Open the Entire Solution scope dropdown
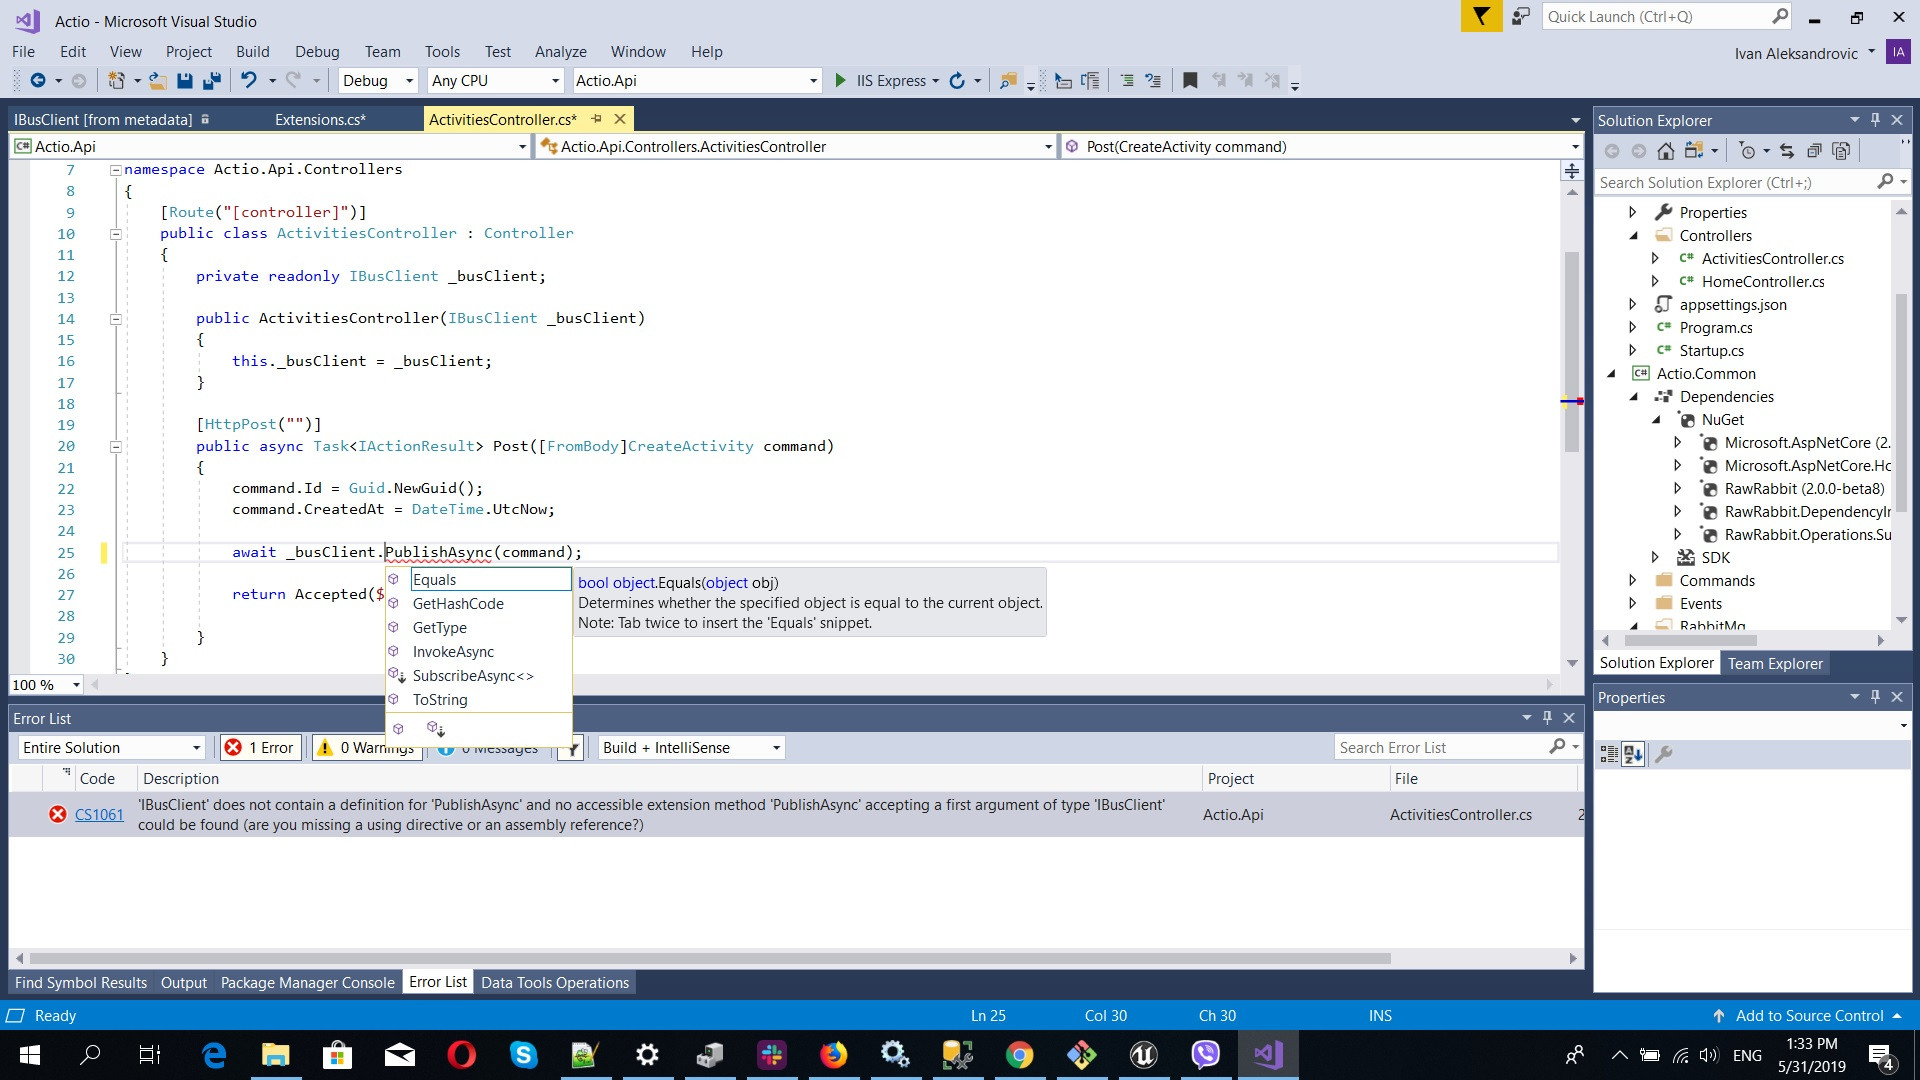 [112, 748]
